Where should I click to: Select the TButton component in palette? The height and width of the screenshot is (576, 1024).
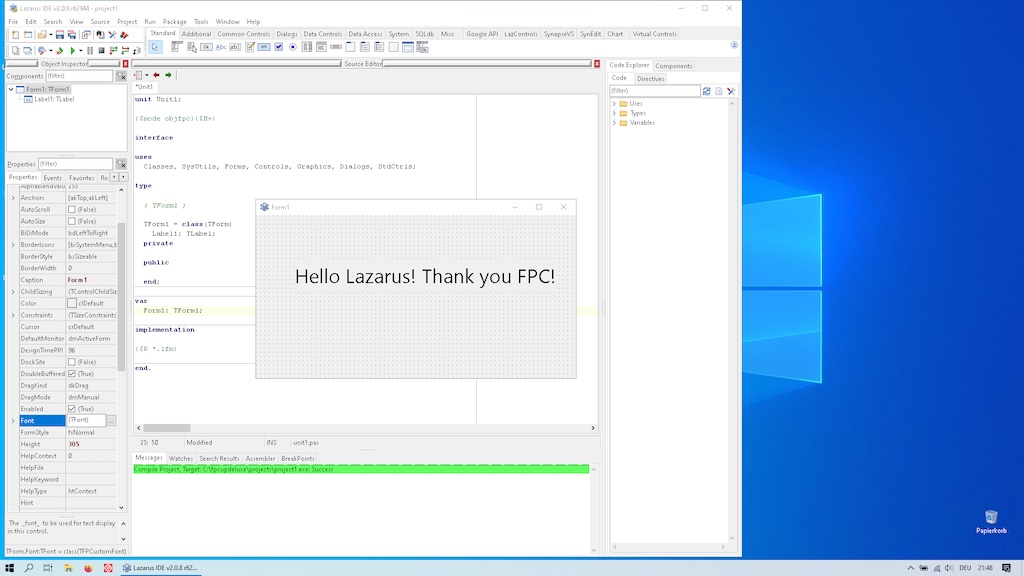(206, 47)
